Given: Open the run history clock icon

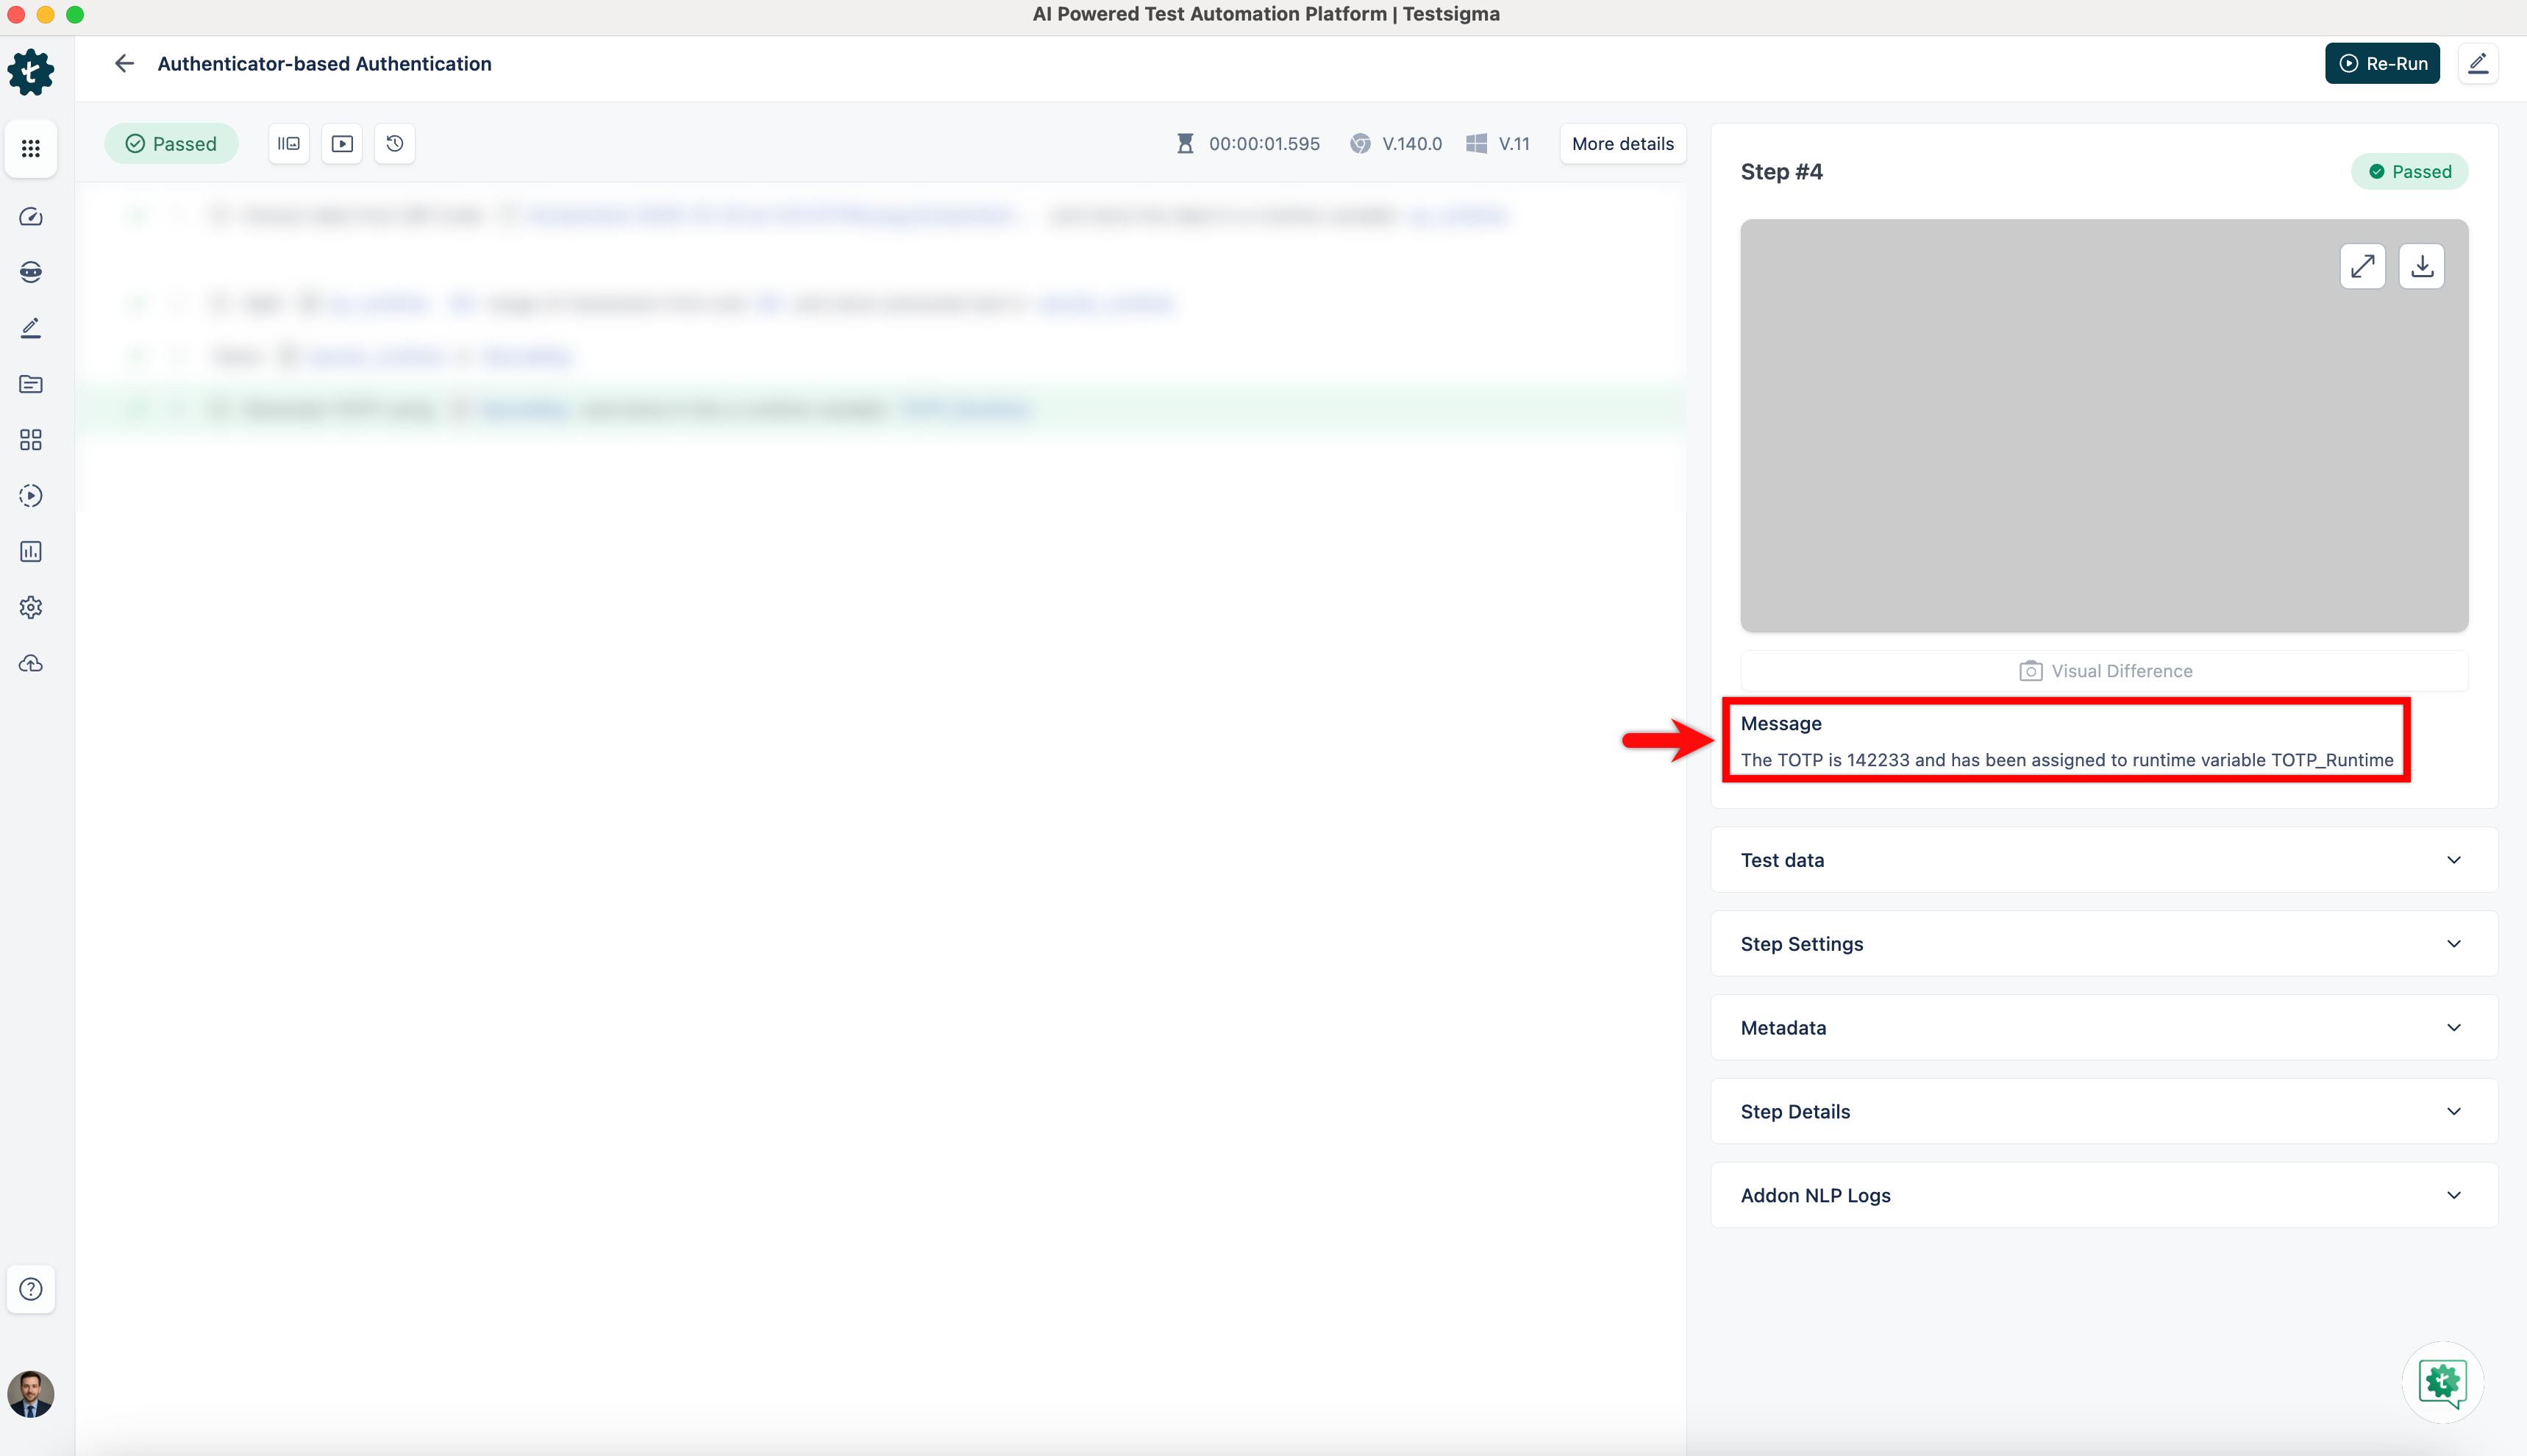Looking at the screenshot, I should 395,144.
